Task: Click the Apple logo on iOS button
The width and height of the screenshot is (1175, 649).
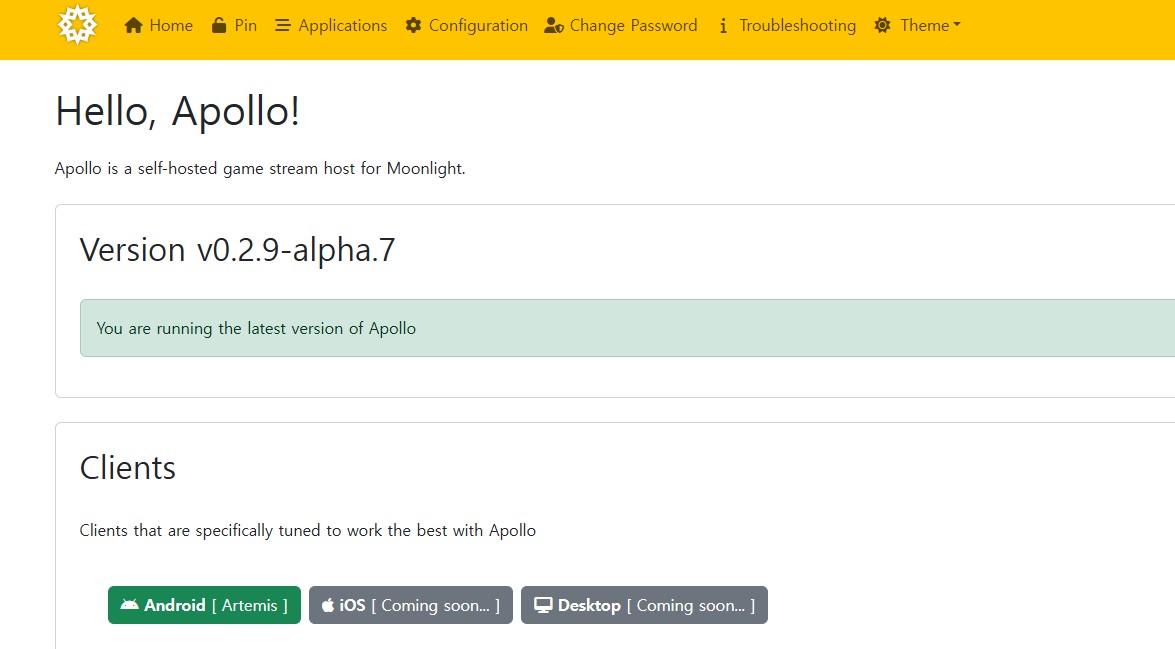Action: point(328,605)
